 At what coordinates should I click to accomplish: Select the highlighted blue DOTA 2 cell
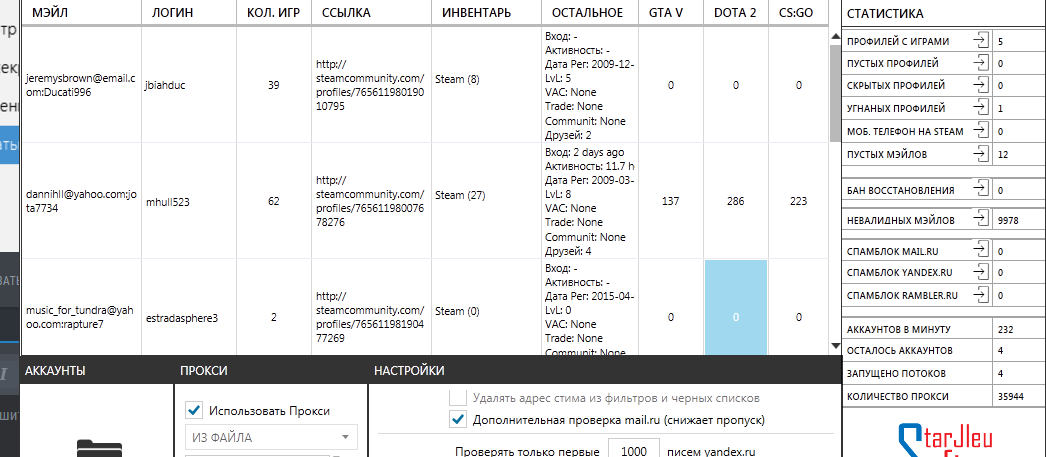(x=736, y=308)
